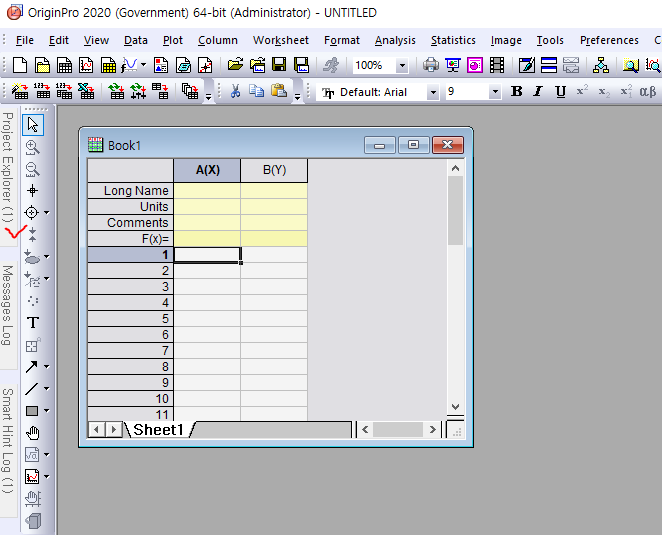Click the video builder film icon
The height and width of the screenshot is (535, 662).
(x=497, y=65)
